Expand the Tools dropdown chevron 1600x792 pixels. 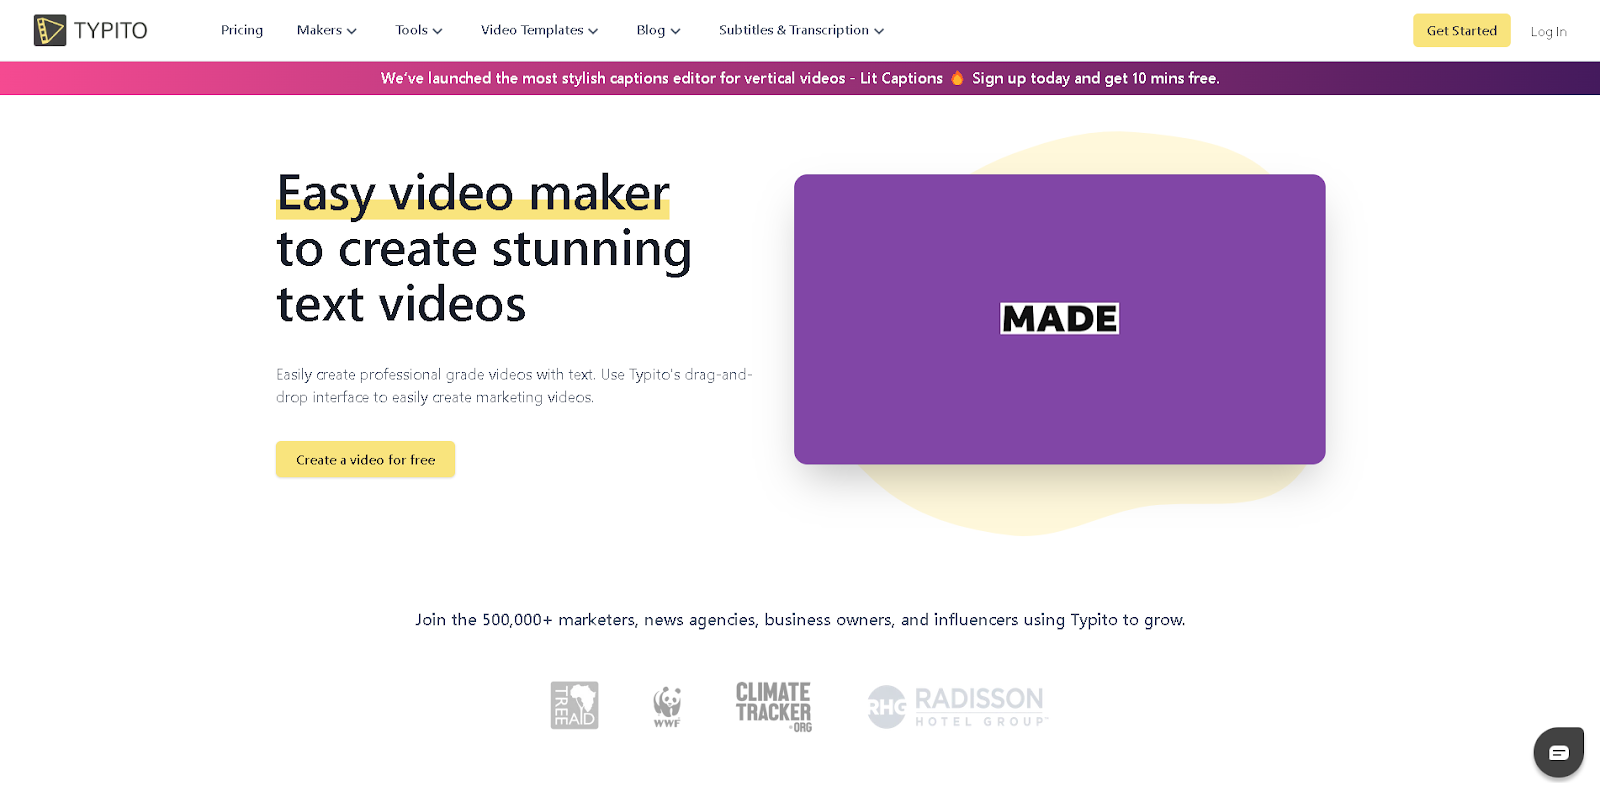[437, 31]
